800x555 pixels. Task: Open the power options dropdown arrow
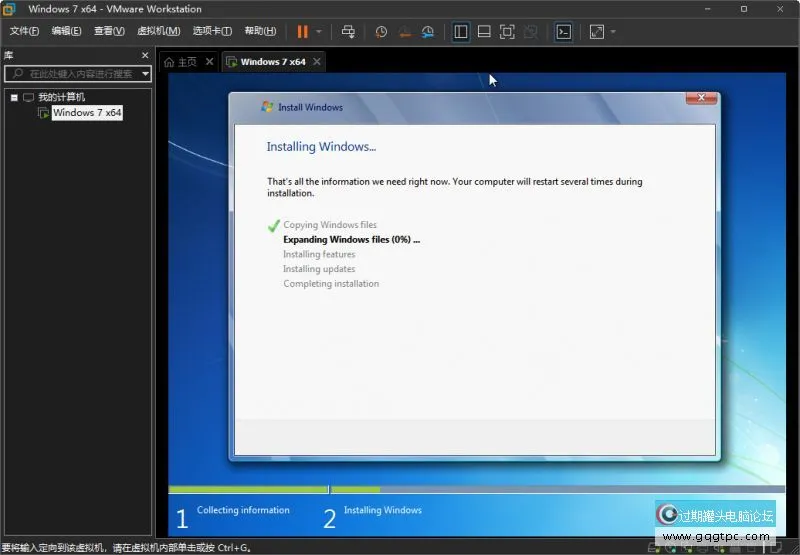click(x=319, y=32)
